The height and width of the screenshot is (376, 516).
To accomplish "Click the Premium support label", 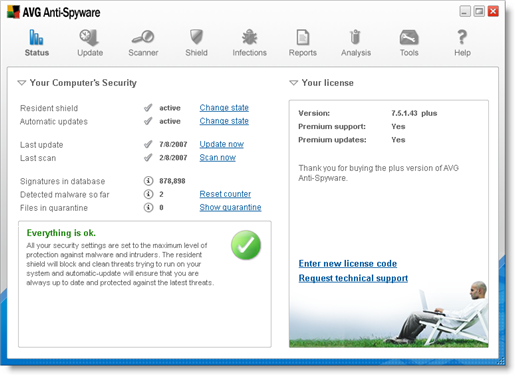I will (x=332, y=127).
